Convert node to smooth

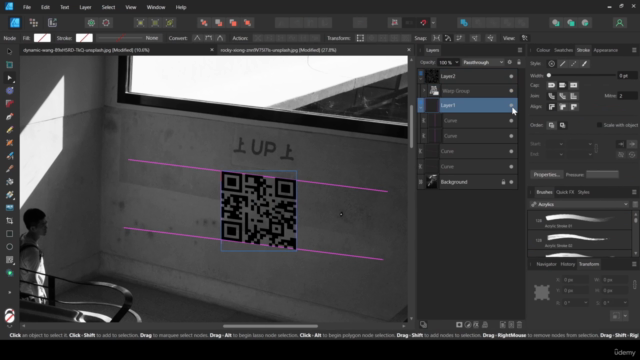209,38
